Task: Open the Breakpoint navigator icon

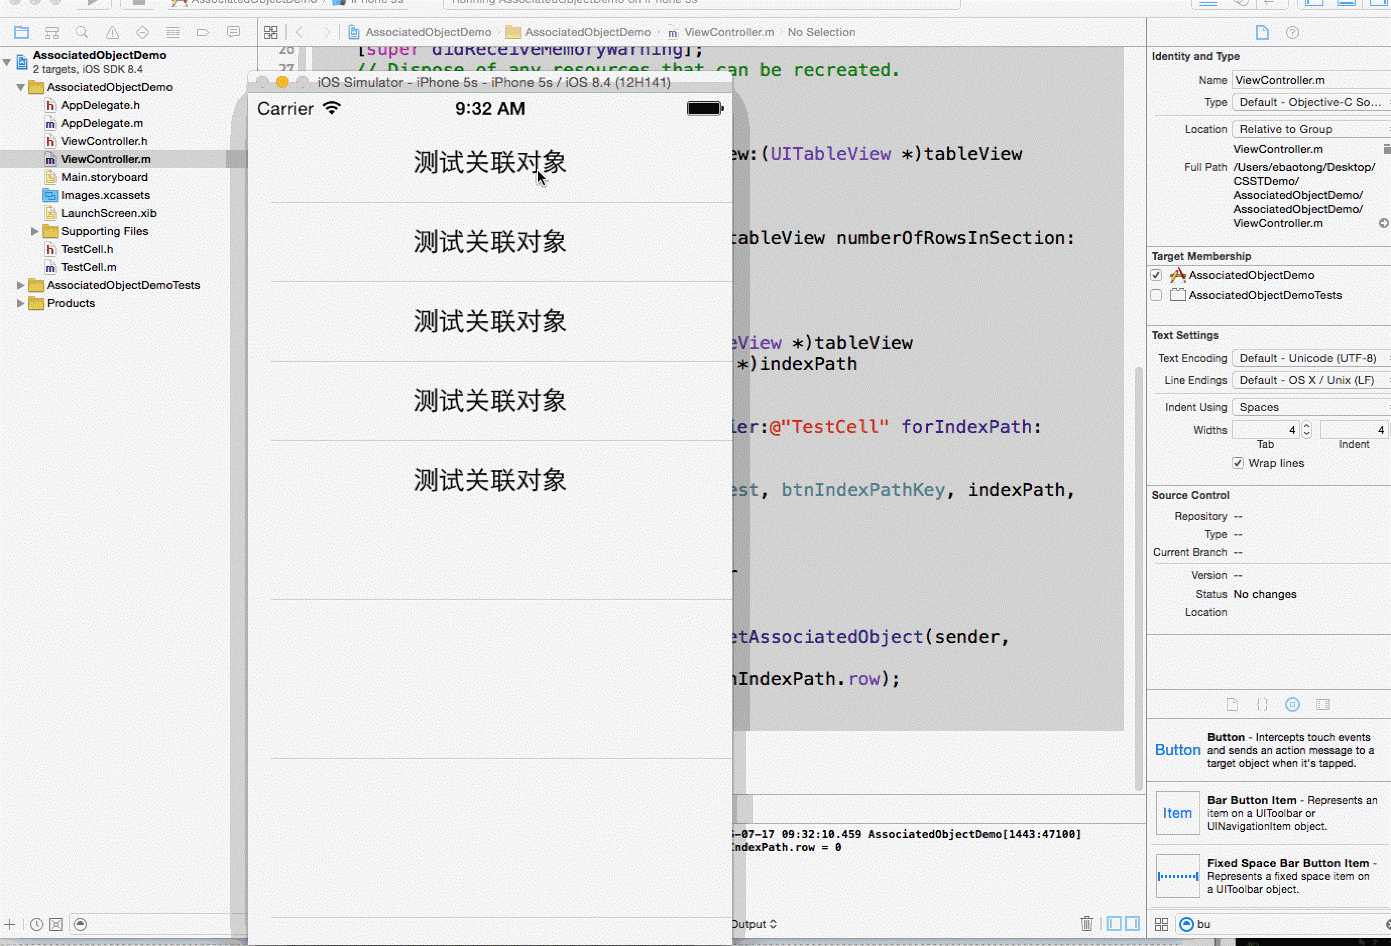Action: click(x=203, y=32)
